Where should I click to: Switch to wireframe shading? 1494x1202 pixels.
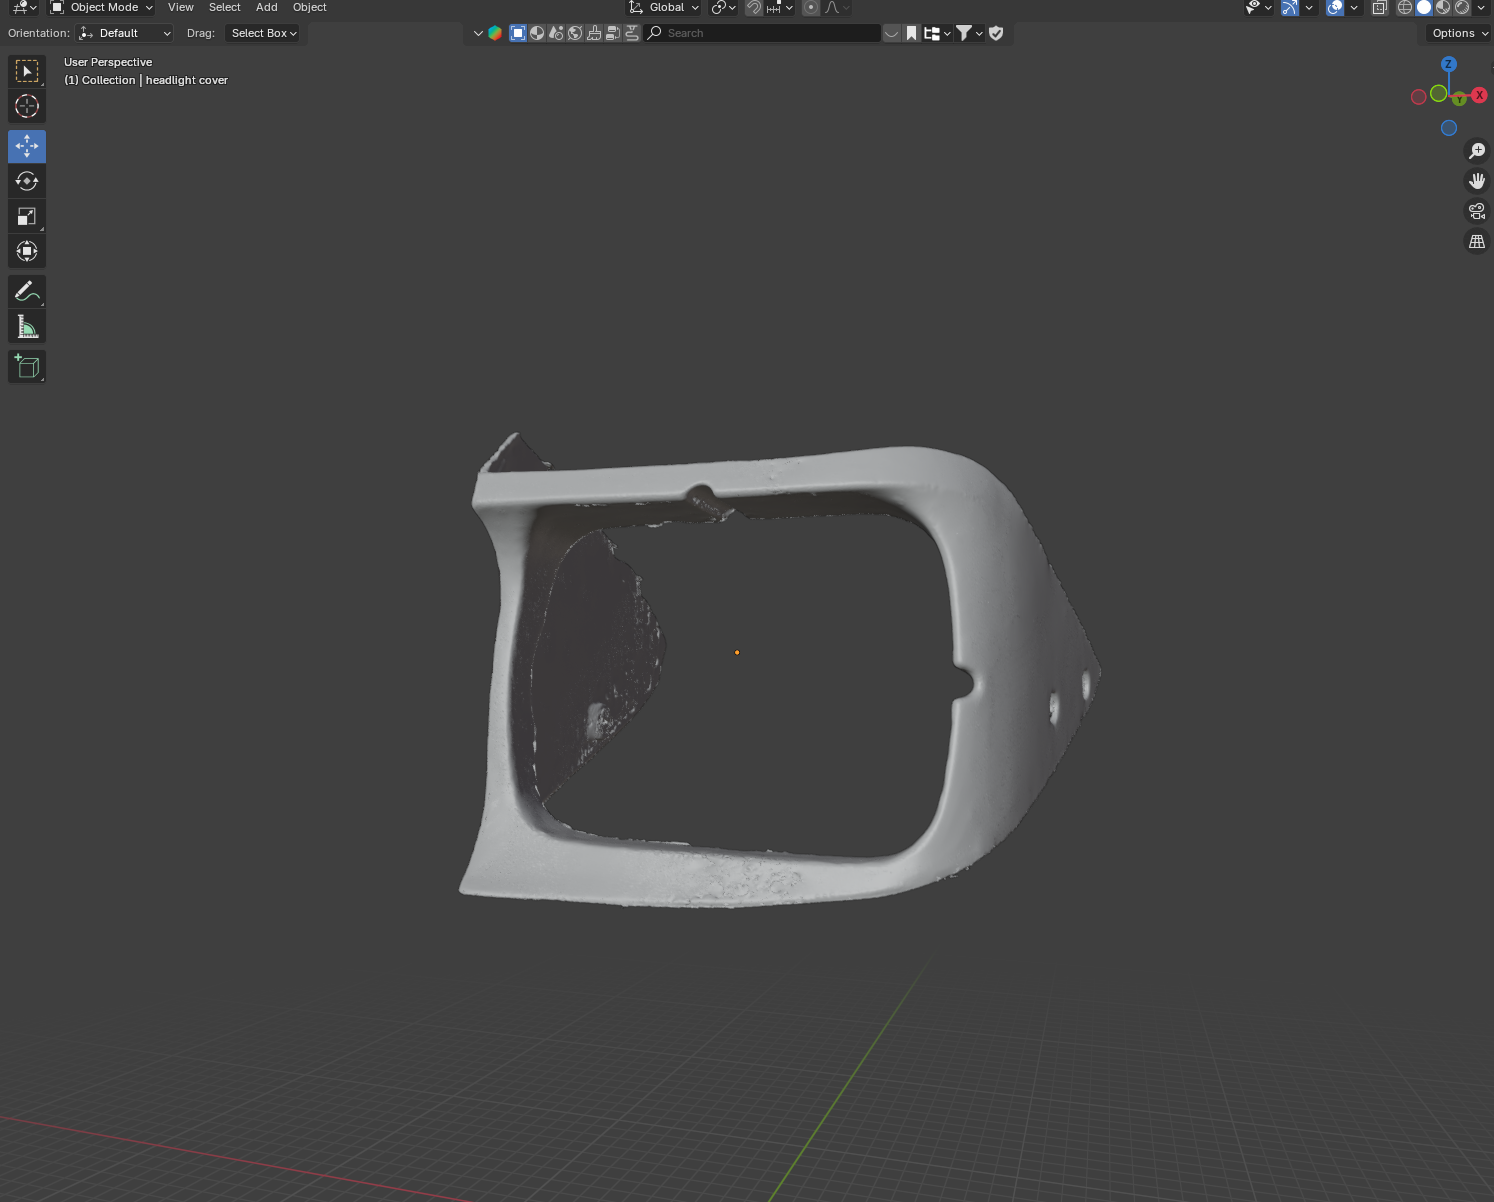[x=1405, y=8]
